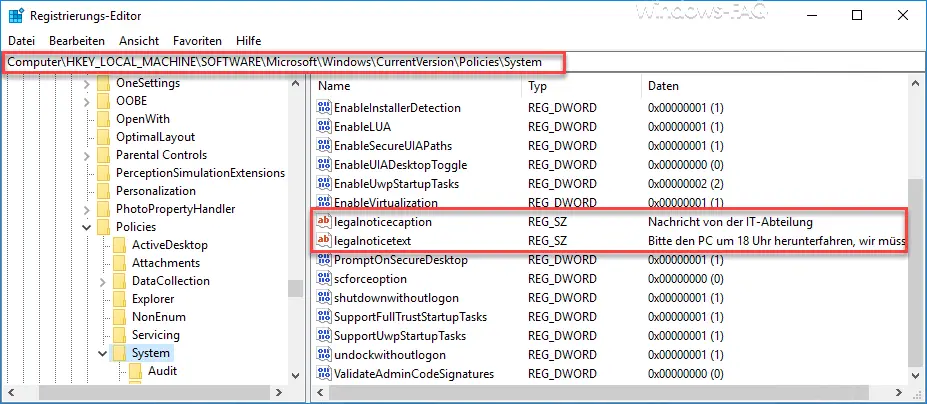The image size is (927, 404).
Task: Select the NonEnum tree item
Action: tap(158, 316)
